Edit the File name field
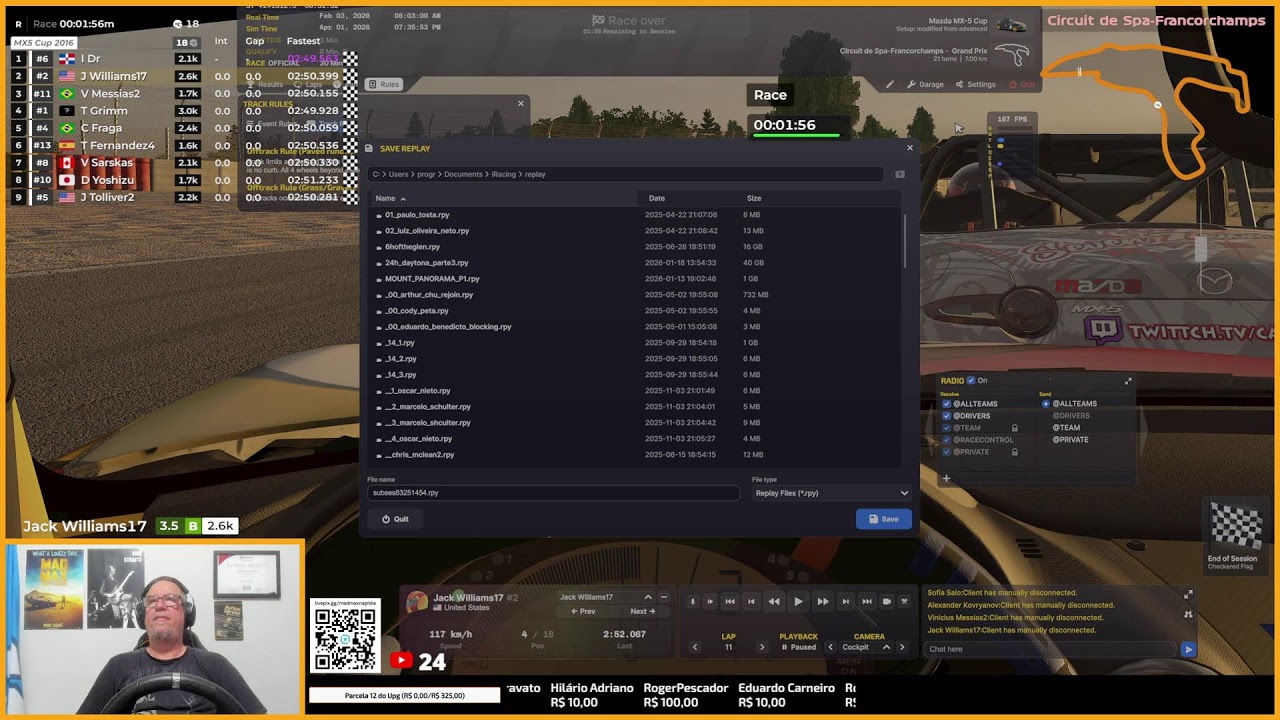 [x=553, y=493]
